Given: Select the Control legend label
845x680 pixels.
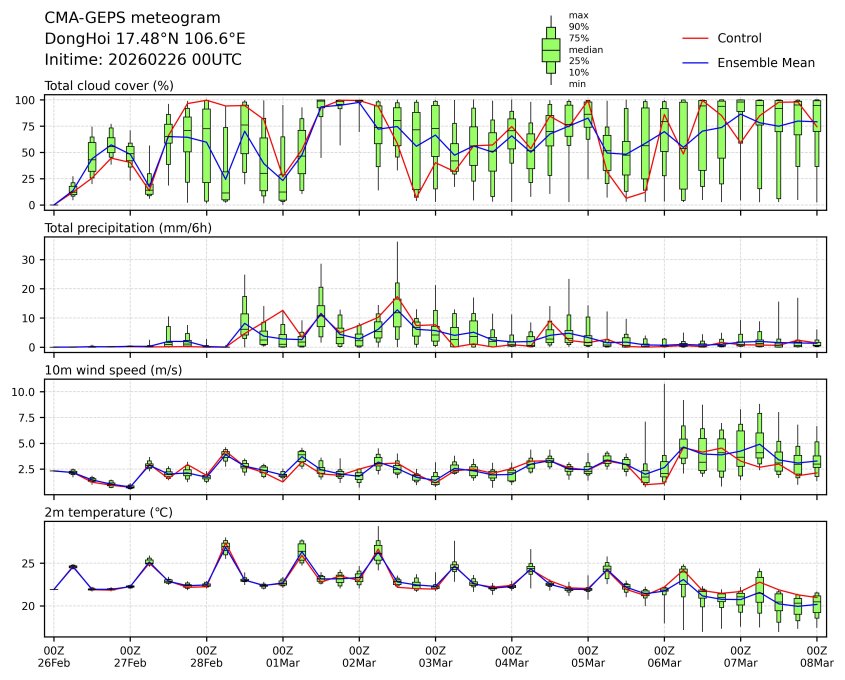Looking at the screenshot, I should (x=739, y=38).
